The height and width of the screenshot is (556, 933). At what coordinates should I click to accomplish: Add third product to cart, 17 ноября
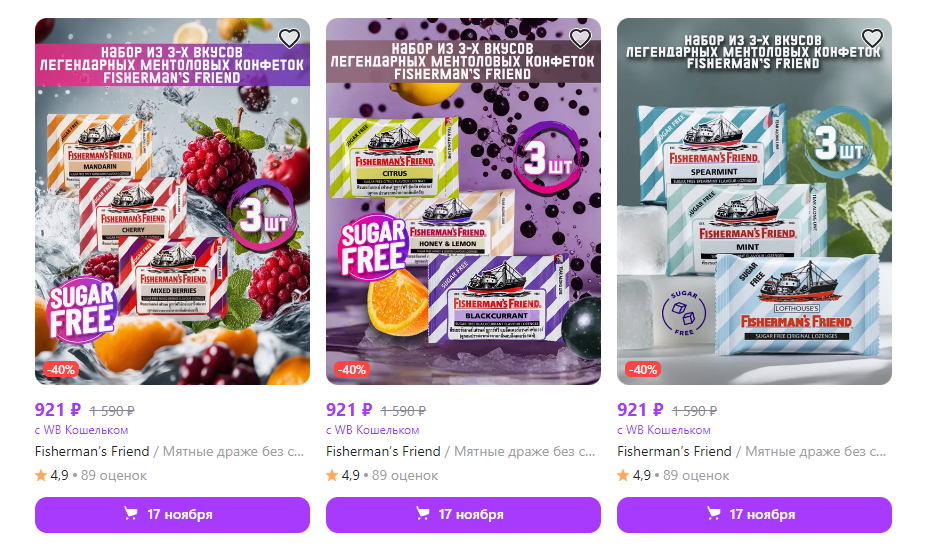pos(754,514)
